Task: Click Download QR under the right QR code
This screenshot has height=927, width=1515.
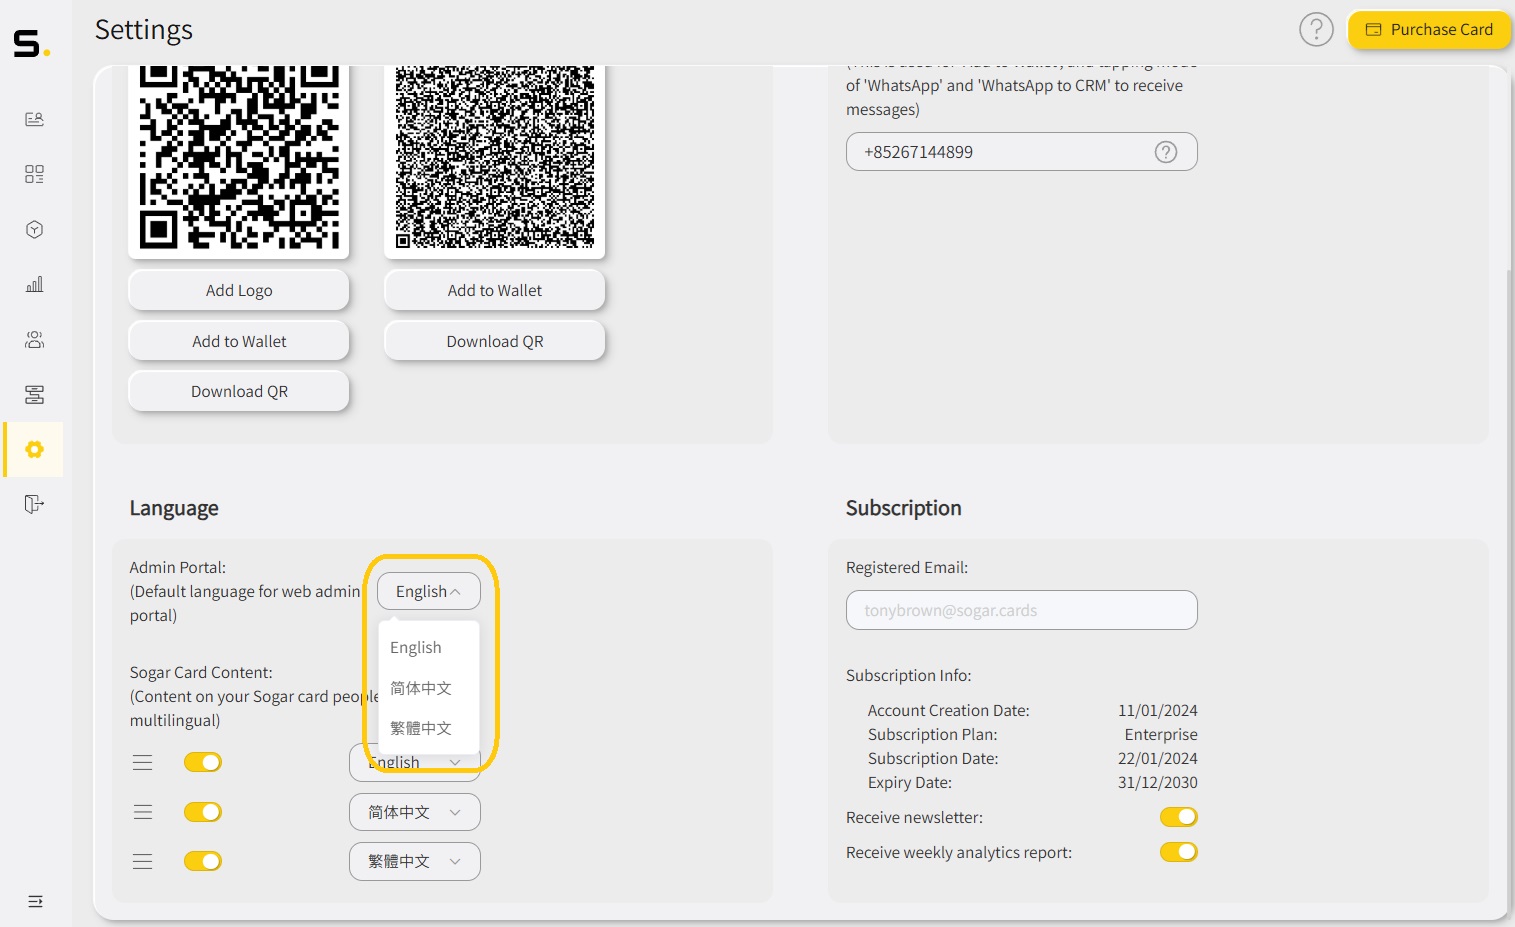Action: 495,341
